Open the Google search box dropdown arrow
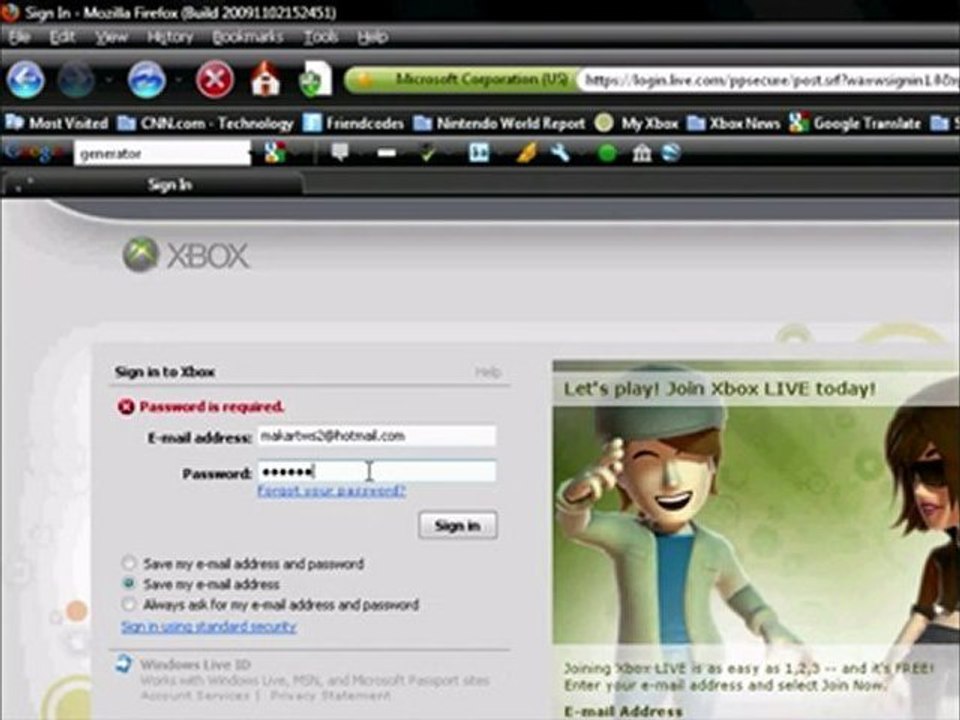This screenshot has width=960, height=720. point(249,154)
